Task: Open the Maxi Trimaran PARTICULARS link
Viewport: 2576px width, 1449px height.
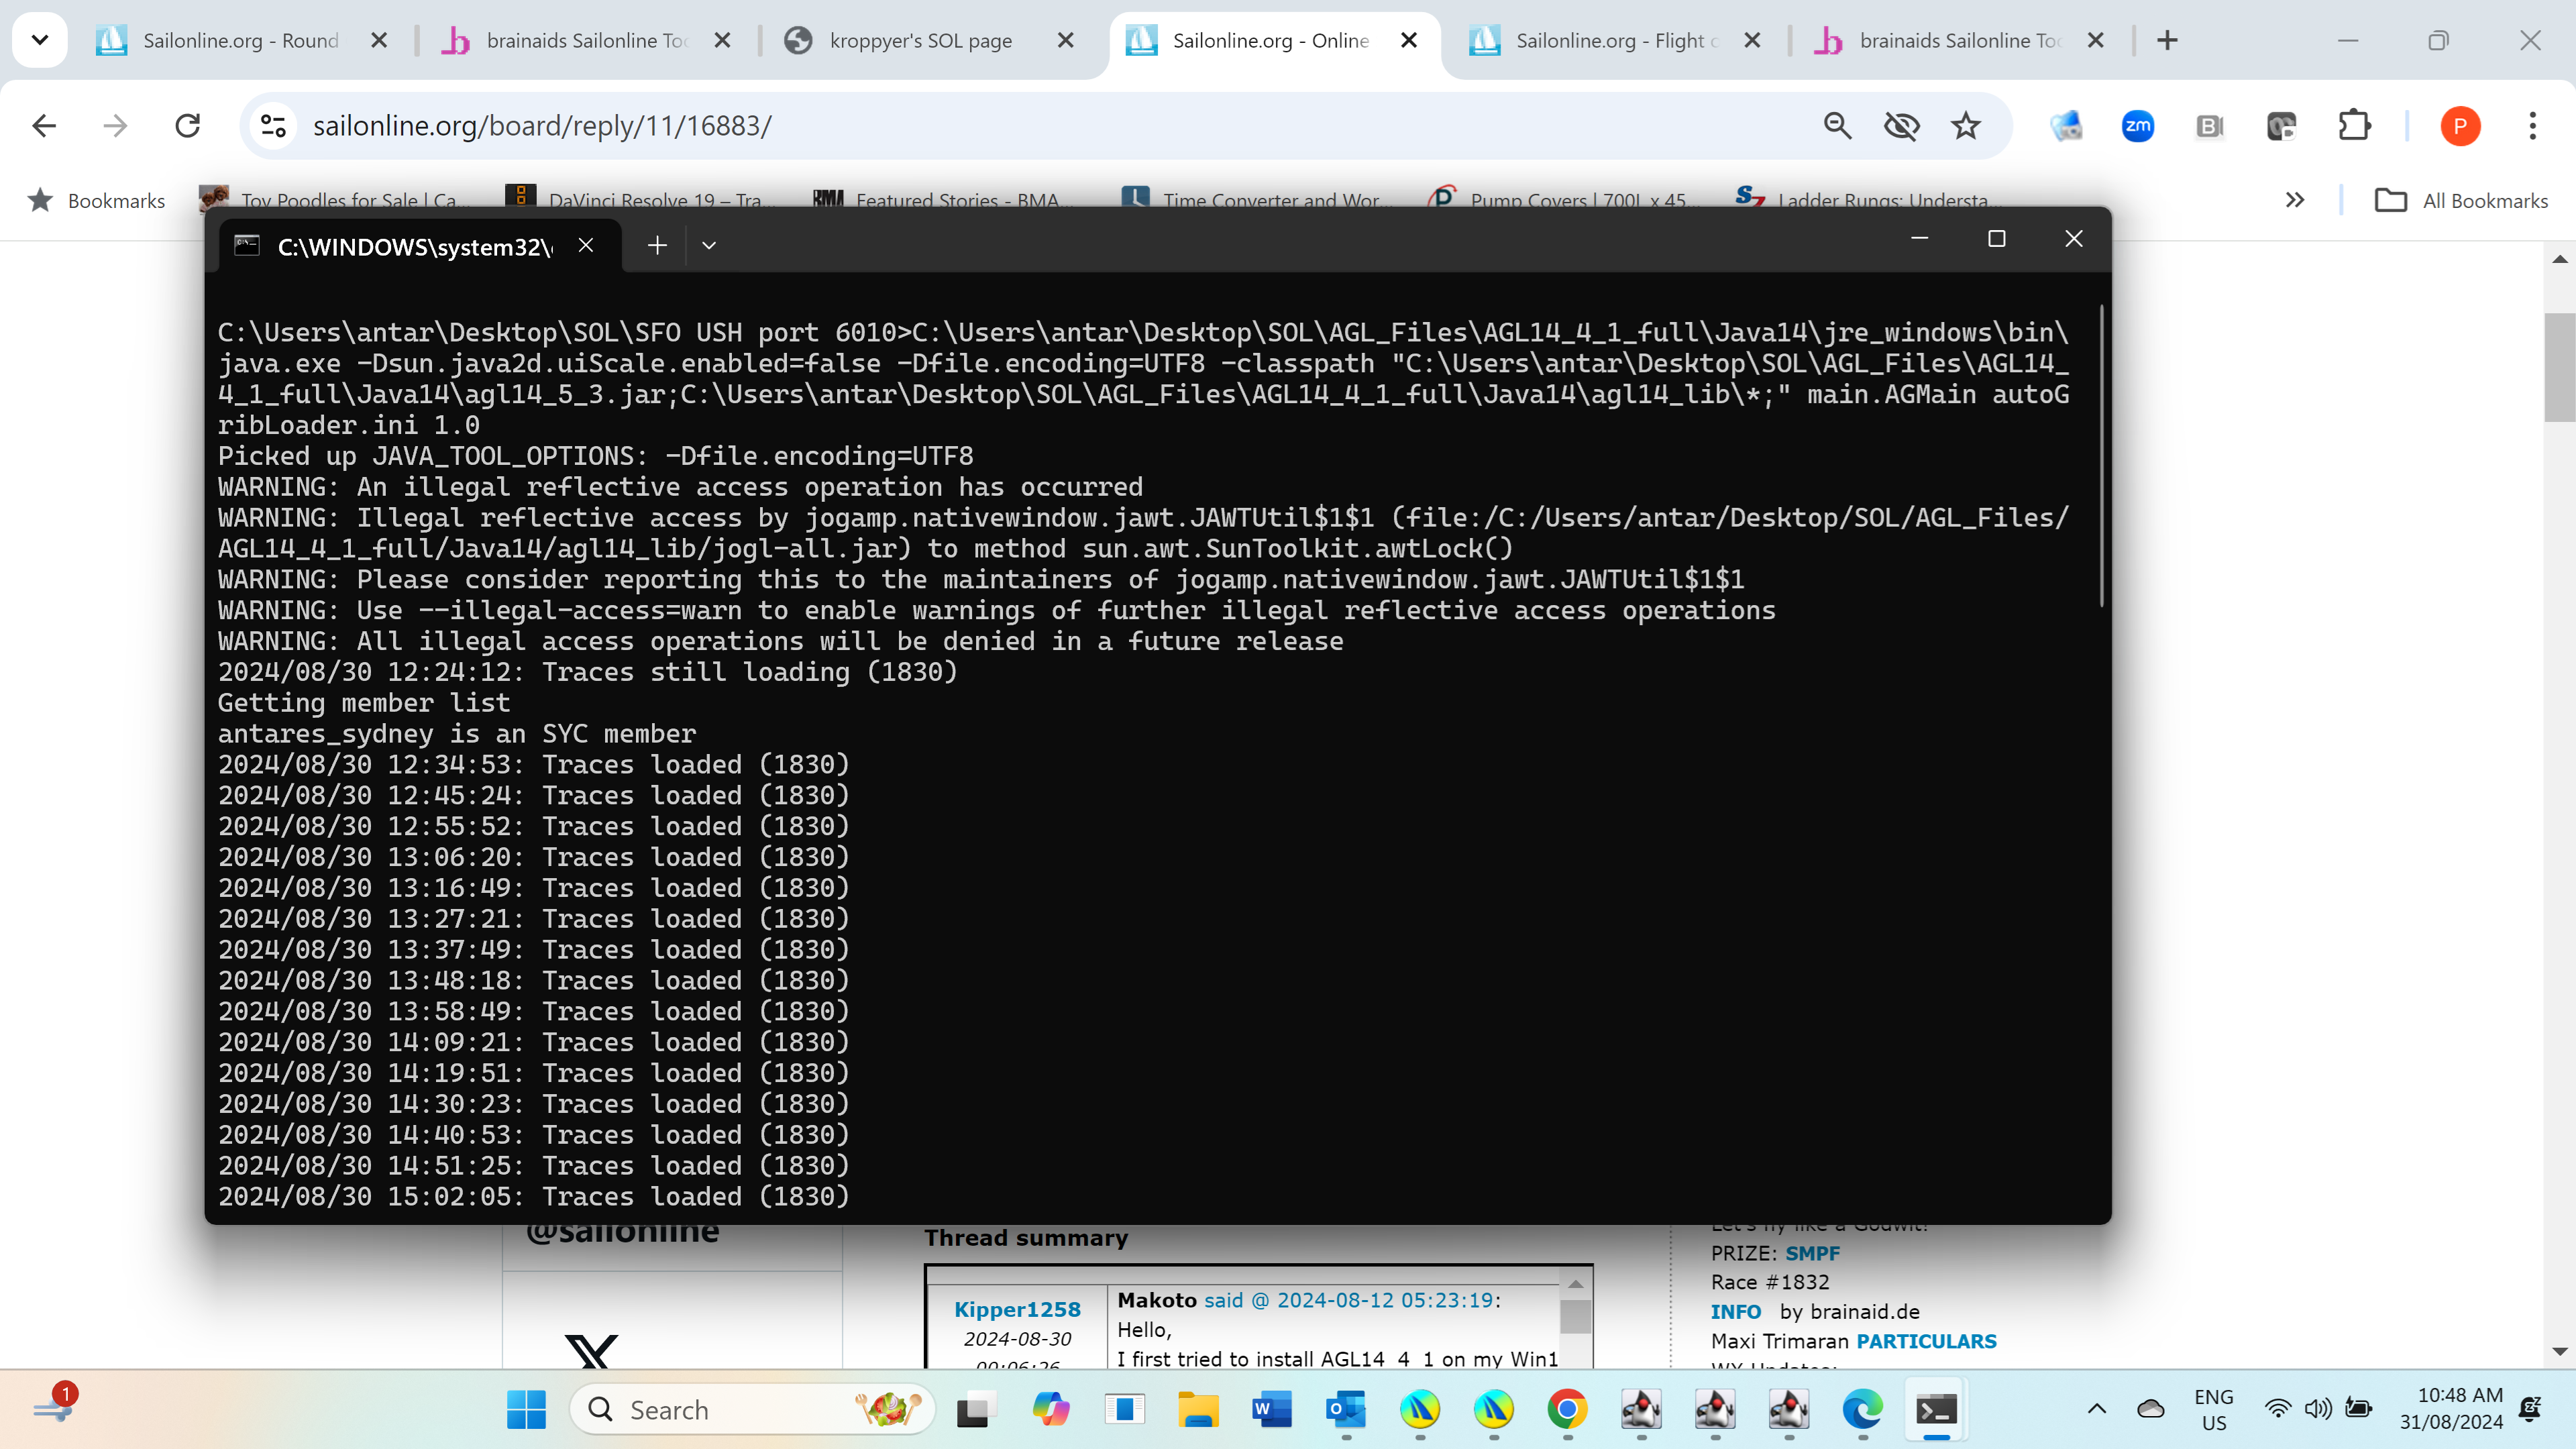Action: tap(1926, 1341)
